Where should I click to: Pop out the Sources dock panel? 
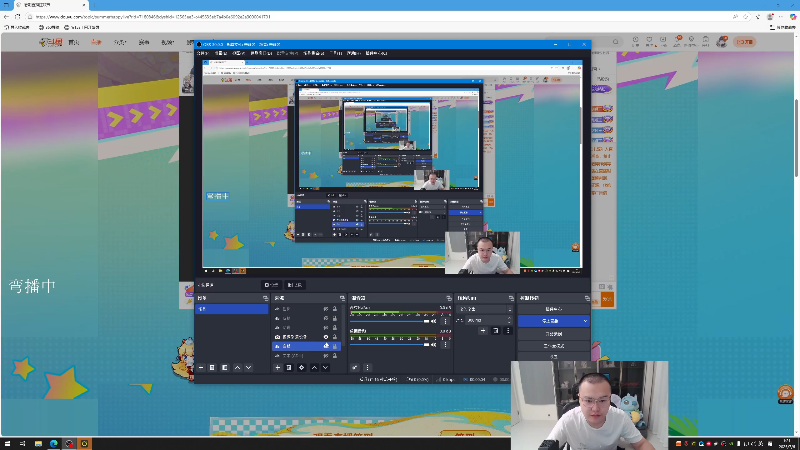(342, 298)
